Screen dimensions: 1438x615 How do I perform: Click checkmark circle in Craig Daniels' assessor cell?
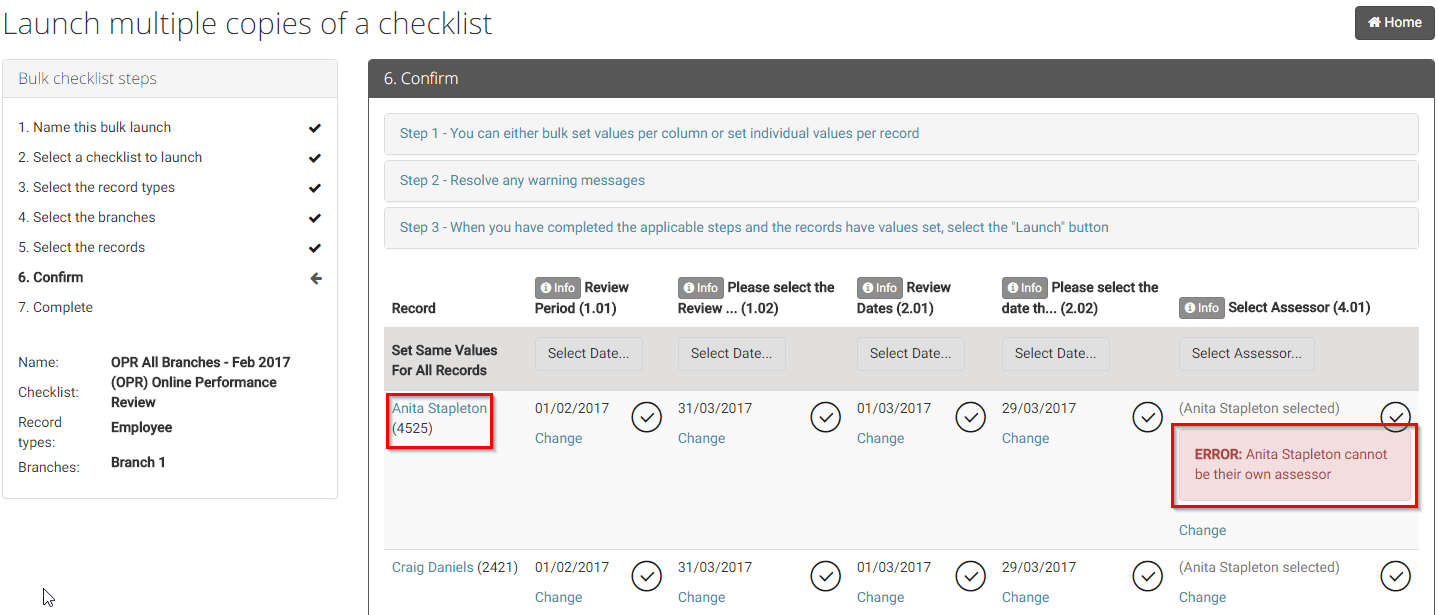click(1395, 576)
